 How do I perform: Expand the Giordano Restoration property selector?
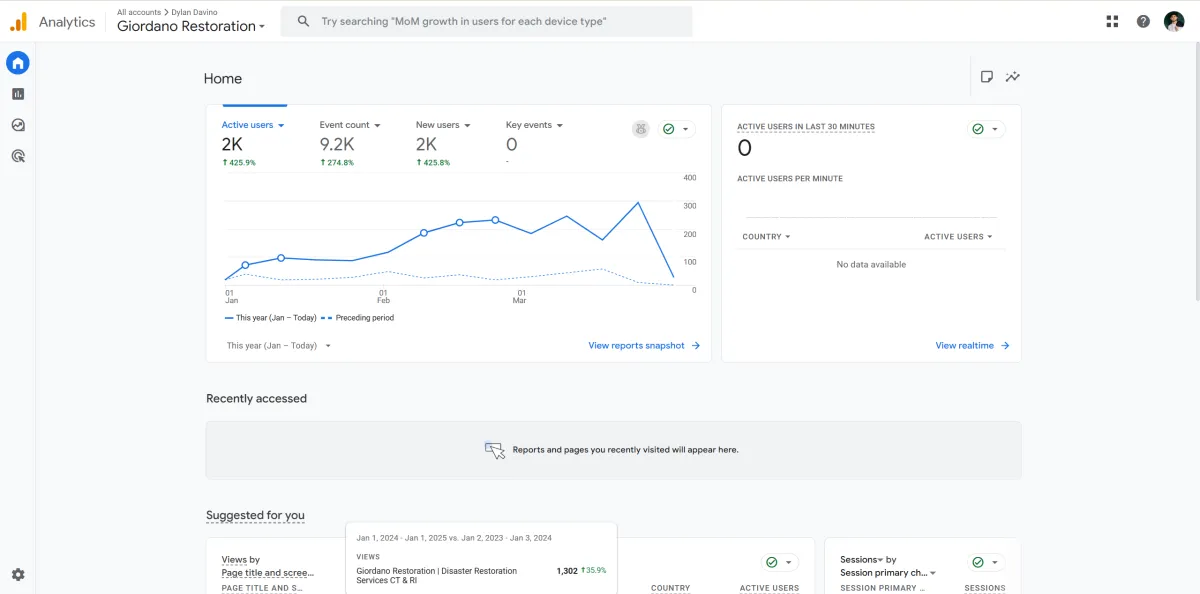click(191, 27)
